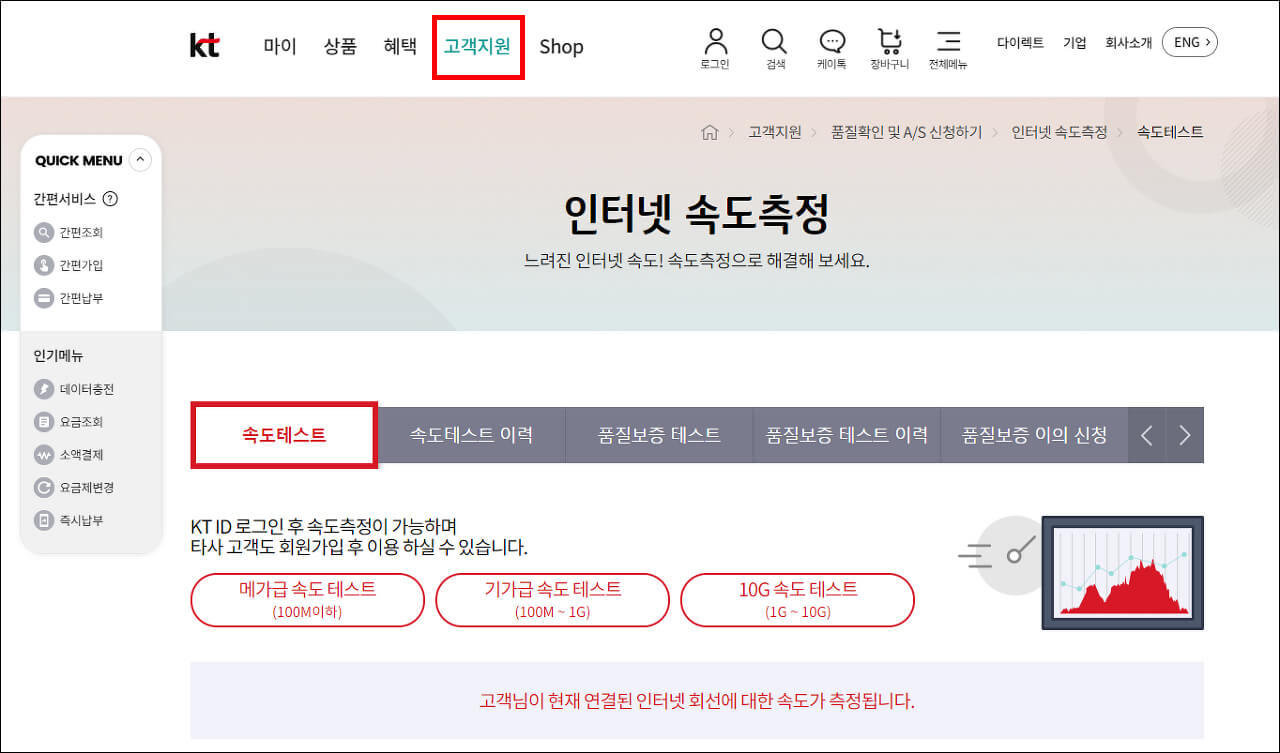The height and width of the screenshot is (753, 1280).
Task: Click the 요금제변경 refresh icon
Action: pyautogui.click(x=43, y=488)
